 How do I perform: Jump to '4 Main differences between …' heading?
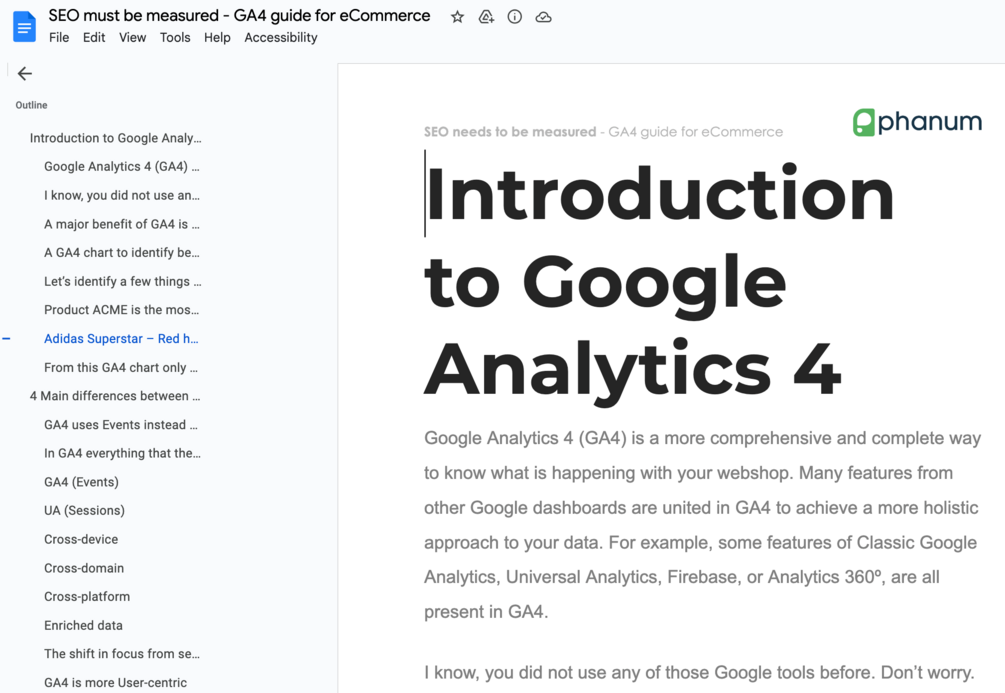pos(115,396)
